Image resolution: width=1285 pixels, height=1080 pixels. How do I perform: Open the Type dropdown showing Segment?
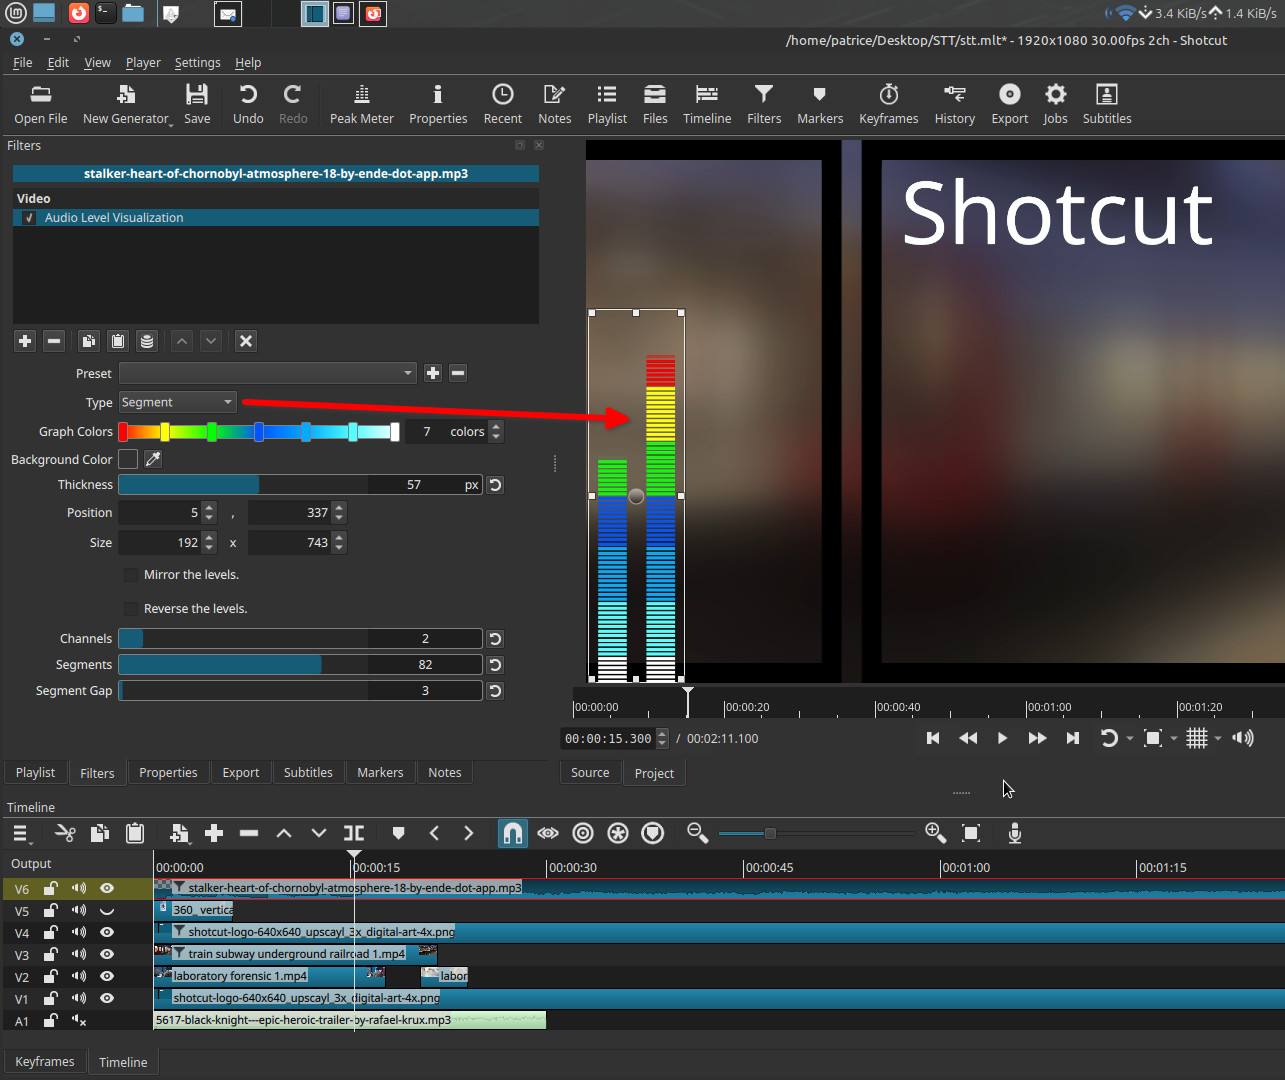click(177, 402)
